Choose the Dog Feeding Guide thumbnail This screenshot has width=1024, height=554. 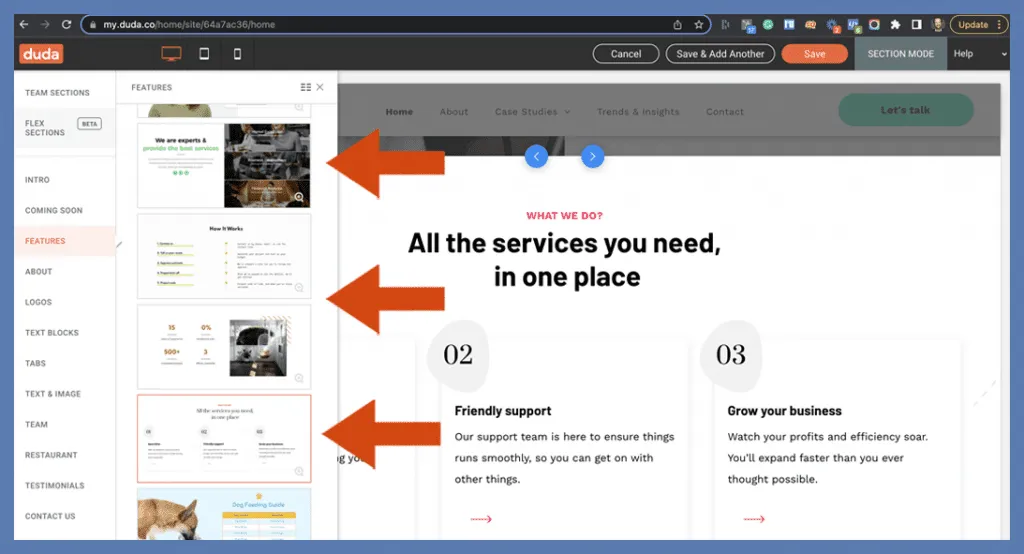(x=224, y=514)
